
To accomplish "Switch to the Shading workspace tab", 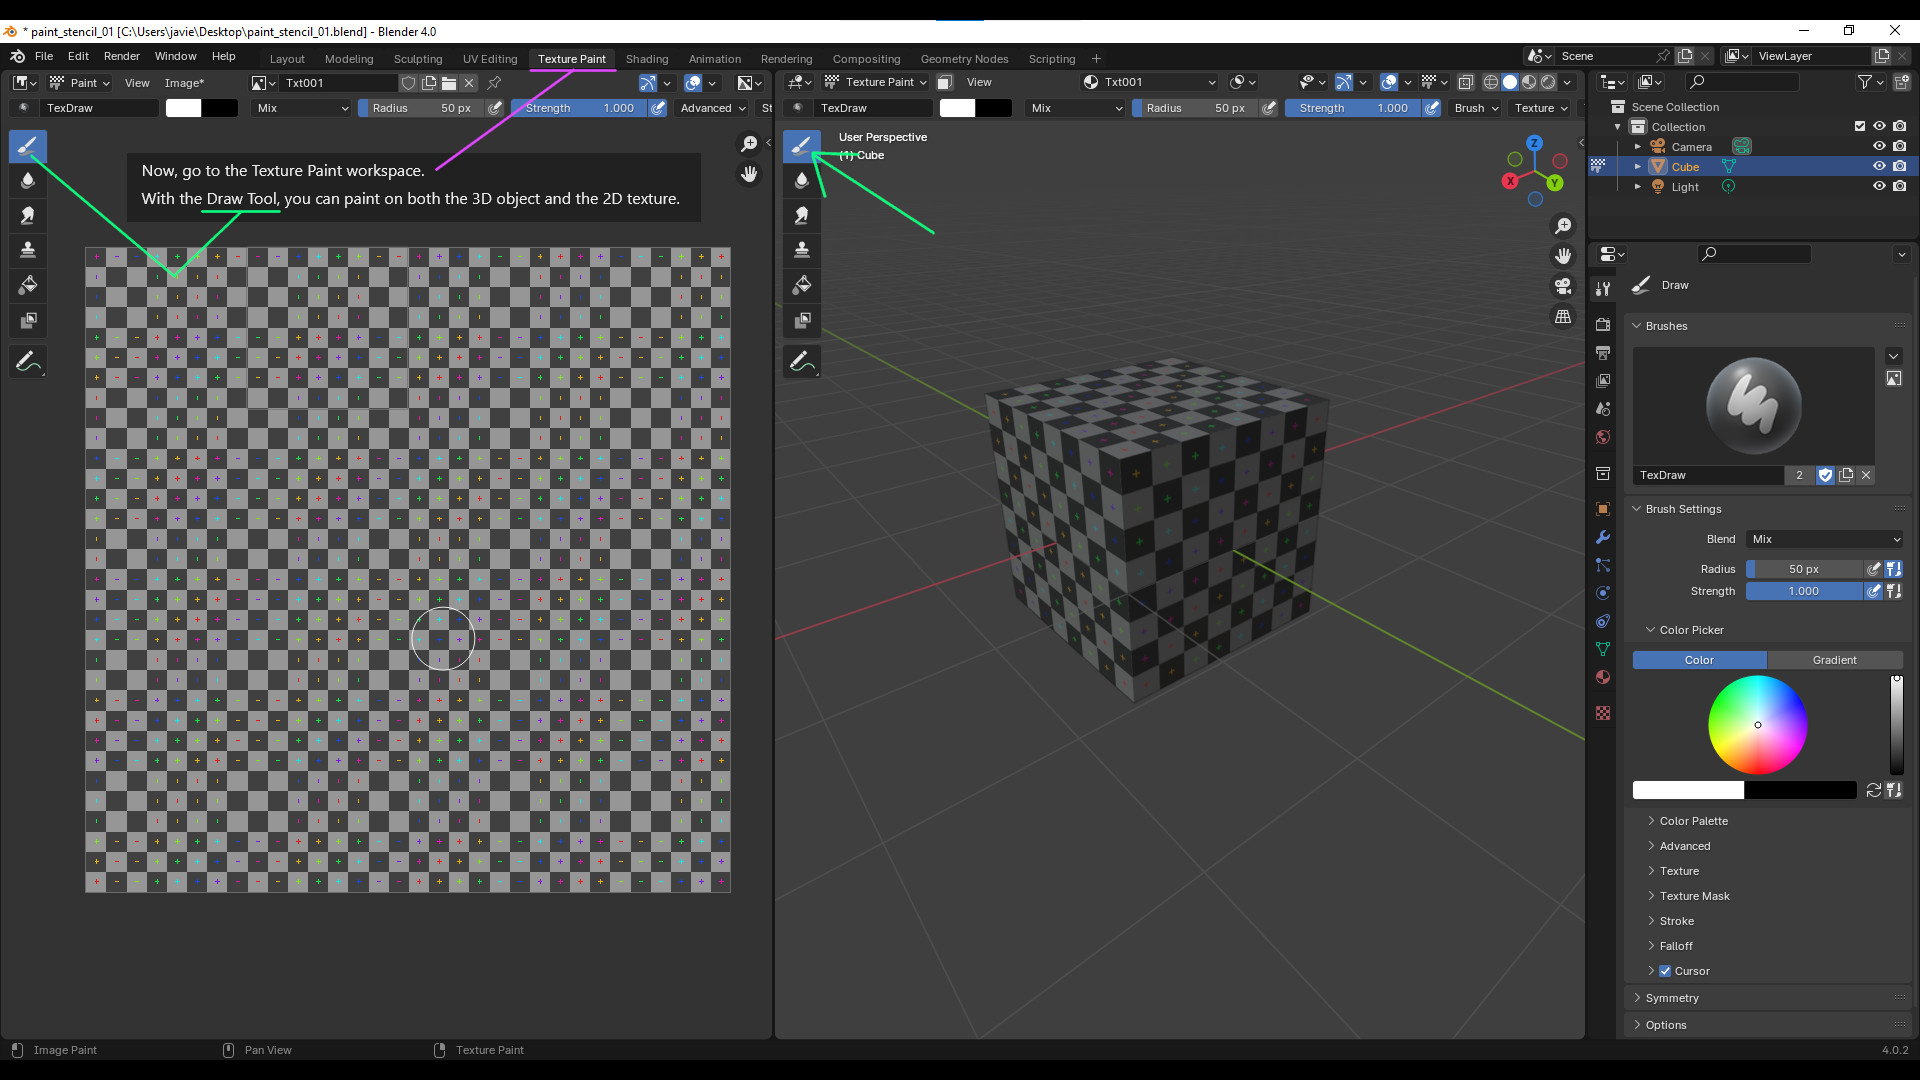I will pos(647,59).
